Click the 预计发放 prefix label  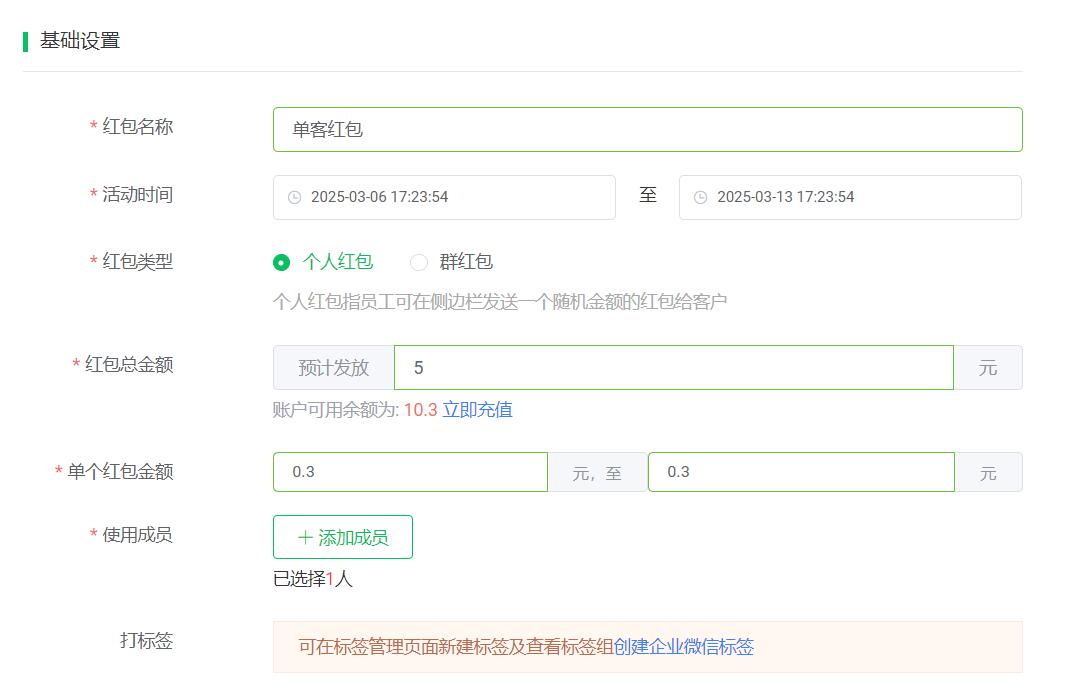point(334,367)
